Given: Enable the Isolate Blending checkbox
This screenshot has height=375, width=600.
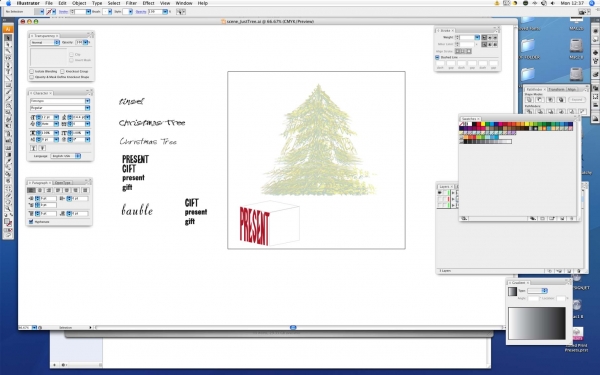Looking at the screenshot, I should click(x=32, y=71).
